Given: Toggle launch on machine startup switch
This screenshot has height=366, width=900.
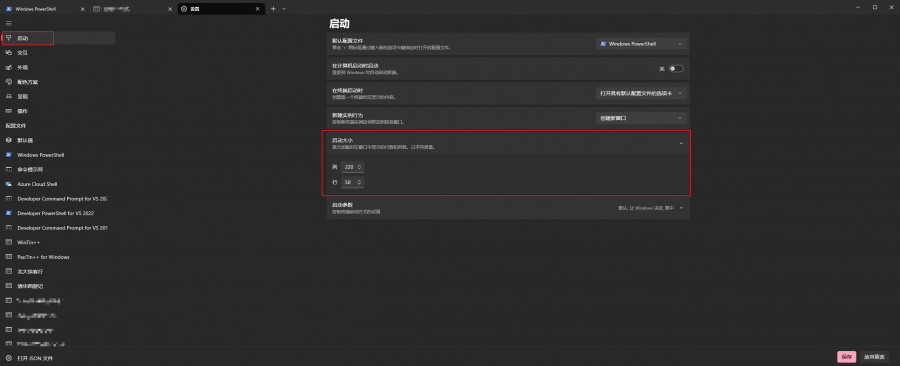Looking at the screenshot, I should [x=677, y=69].
